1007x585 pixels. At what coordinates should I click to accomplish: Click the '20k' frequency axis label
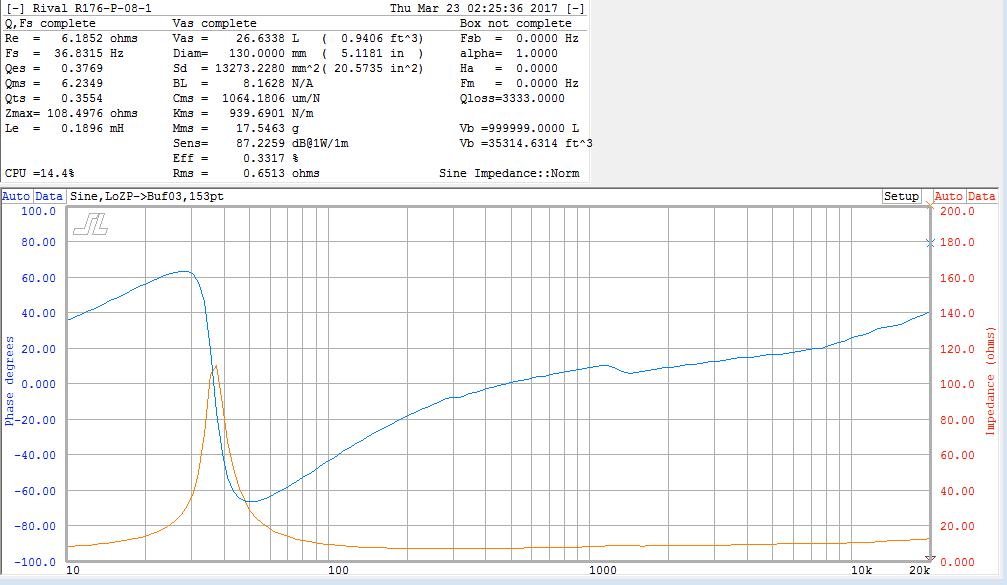point(920,570)
